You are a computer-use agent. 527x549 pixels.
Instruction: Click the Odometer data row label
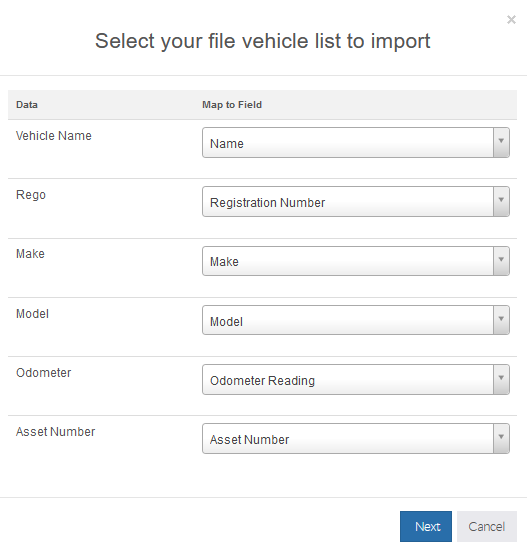tap(43, 373)
